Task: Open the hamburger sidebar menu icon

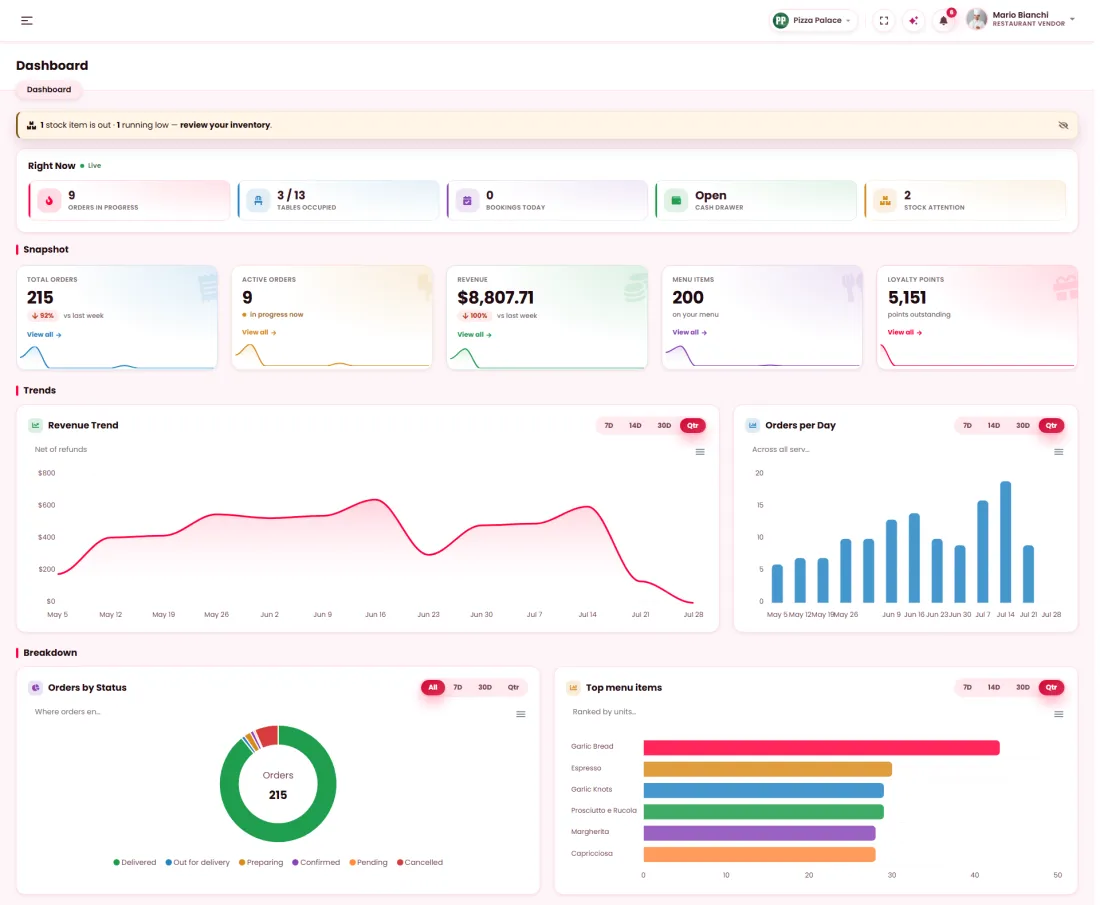Action: (27, 20)
